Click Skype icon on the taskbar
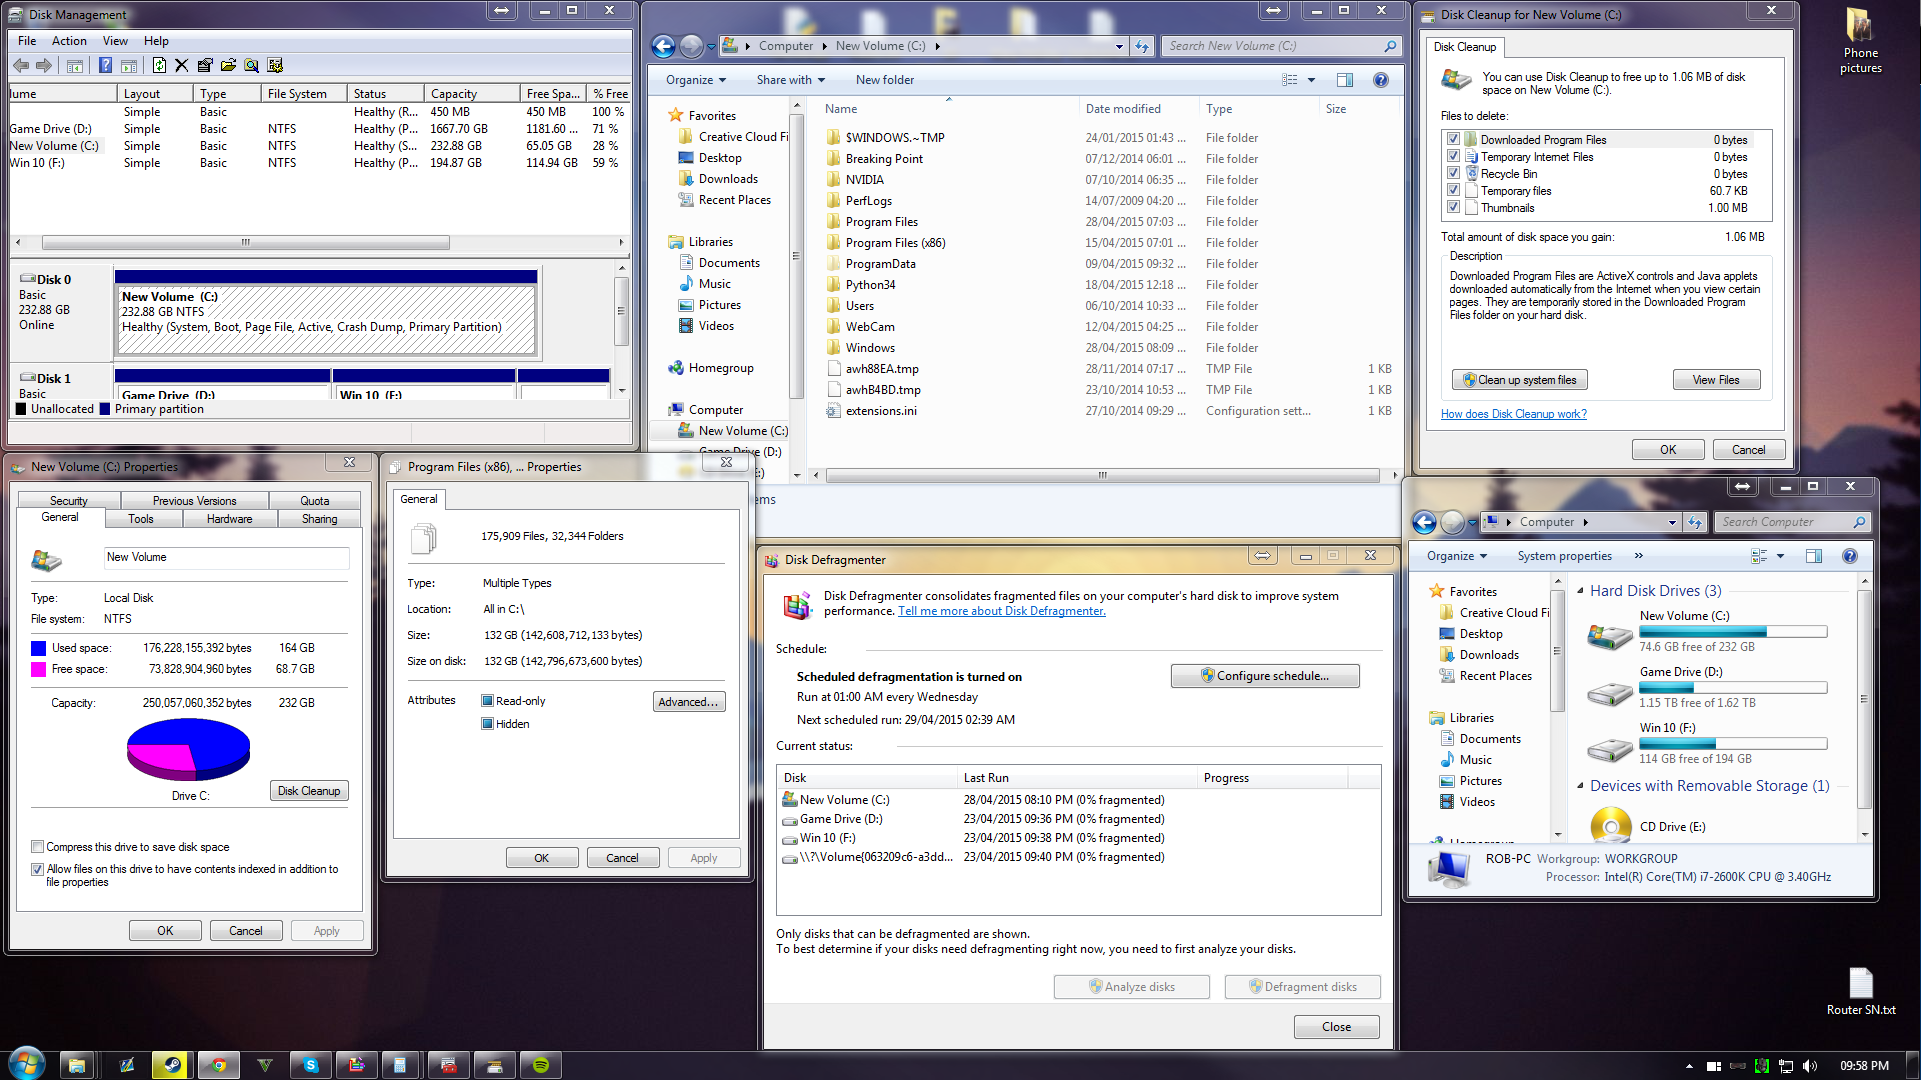 (310, 1065)
